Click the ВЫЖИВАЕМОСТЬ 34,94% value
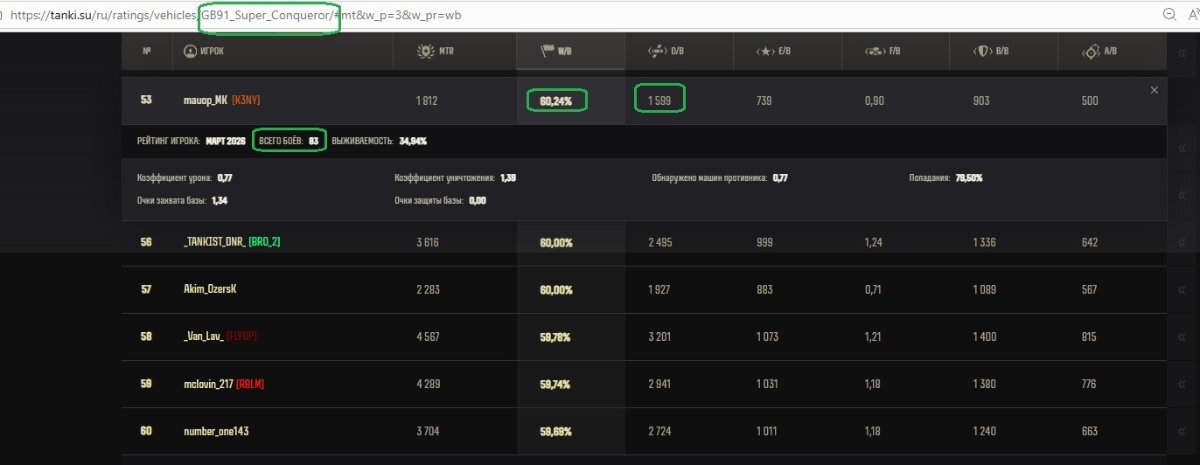1200x465 pixels. click(x=379, y=141)
